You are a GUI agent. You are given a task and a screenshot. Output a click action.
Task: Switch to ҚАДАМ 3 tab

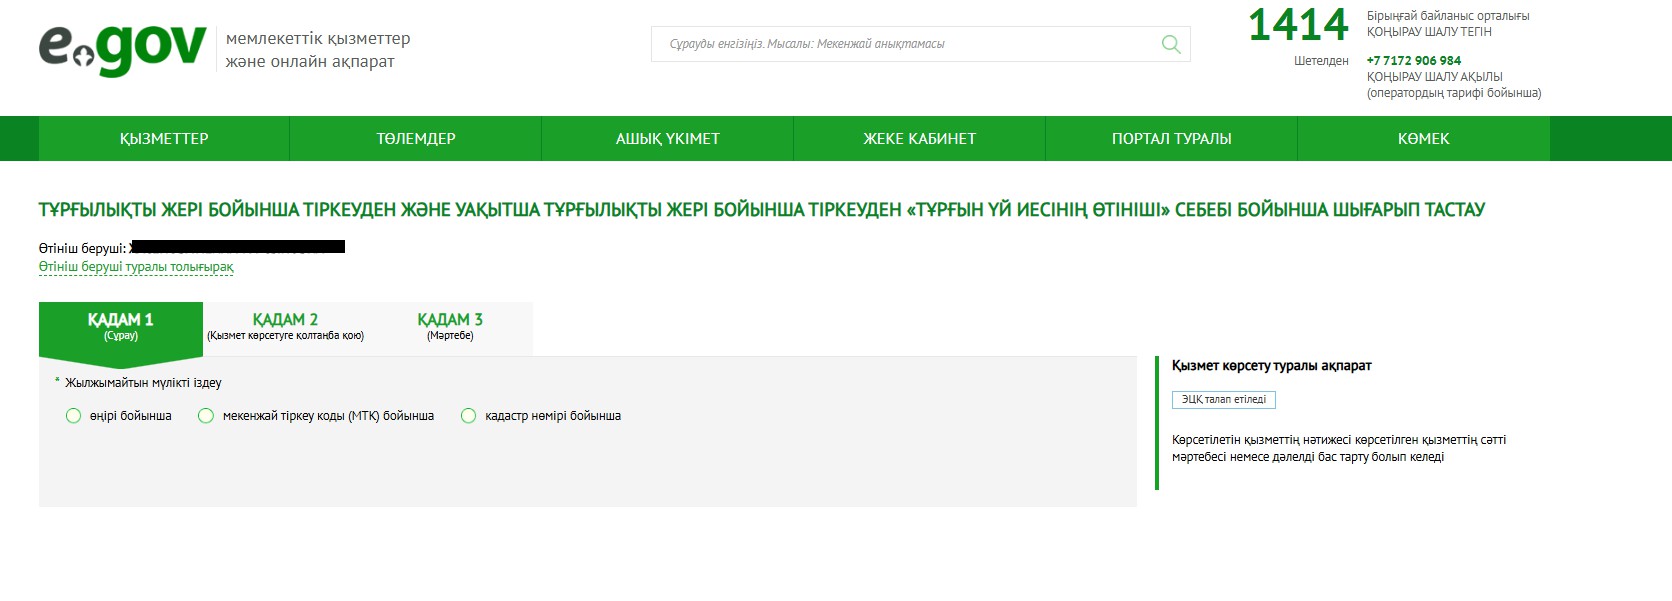tap(450, 327)
